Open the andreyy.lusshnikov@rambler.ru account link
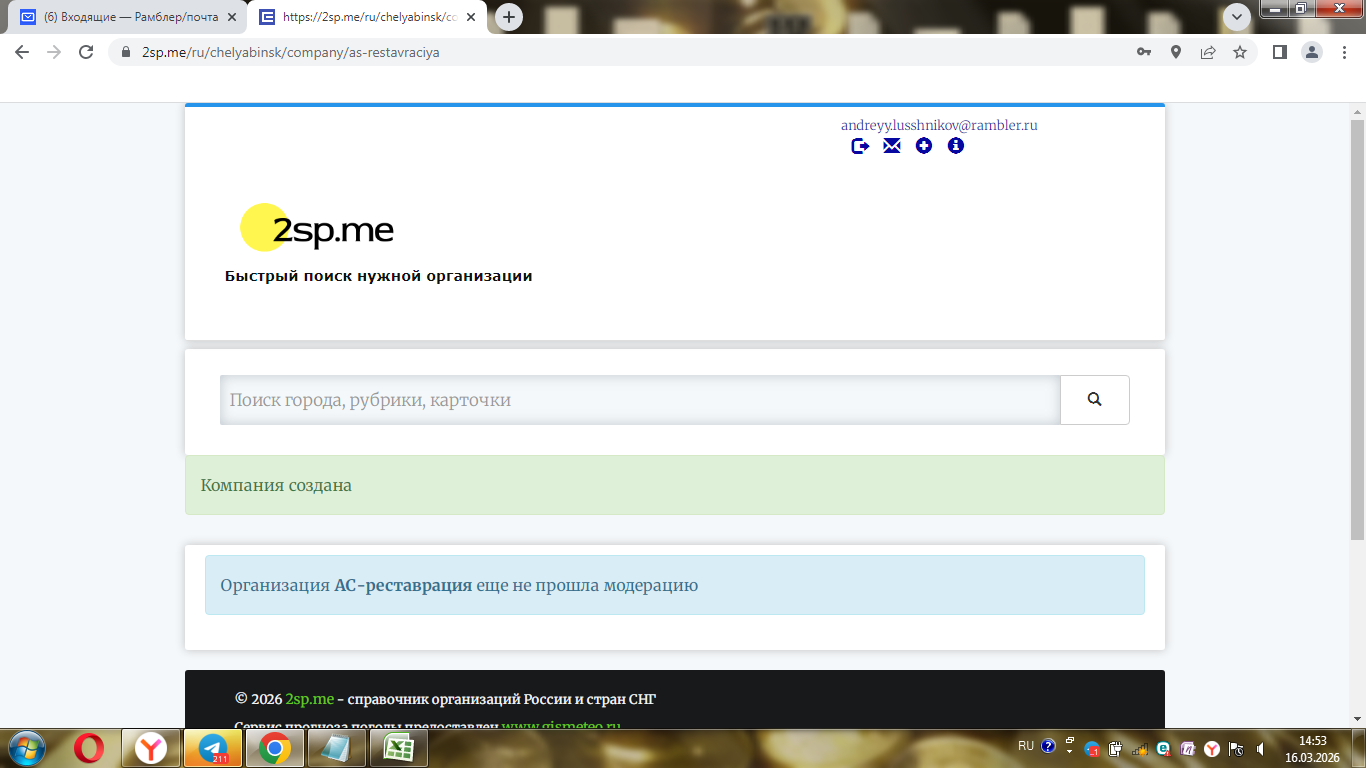1366x768 pixels. (x=939, y=125)
